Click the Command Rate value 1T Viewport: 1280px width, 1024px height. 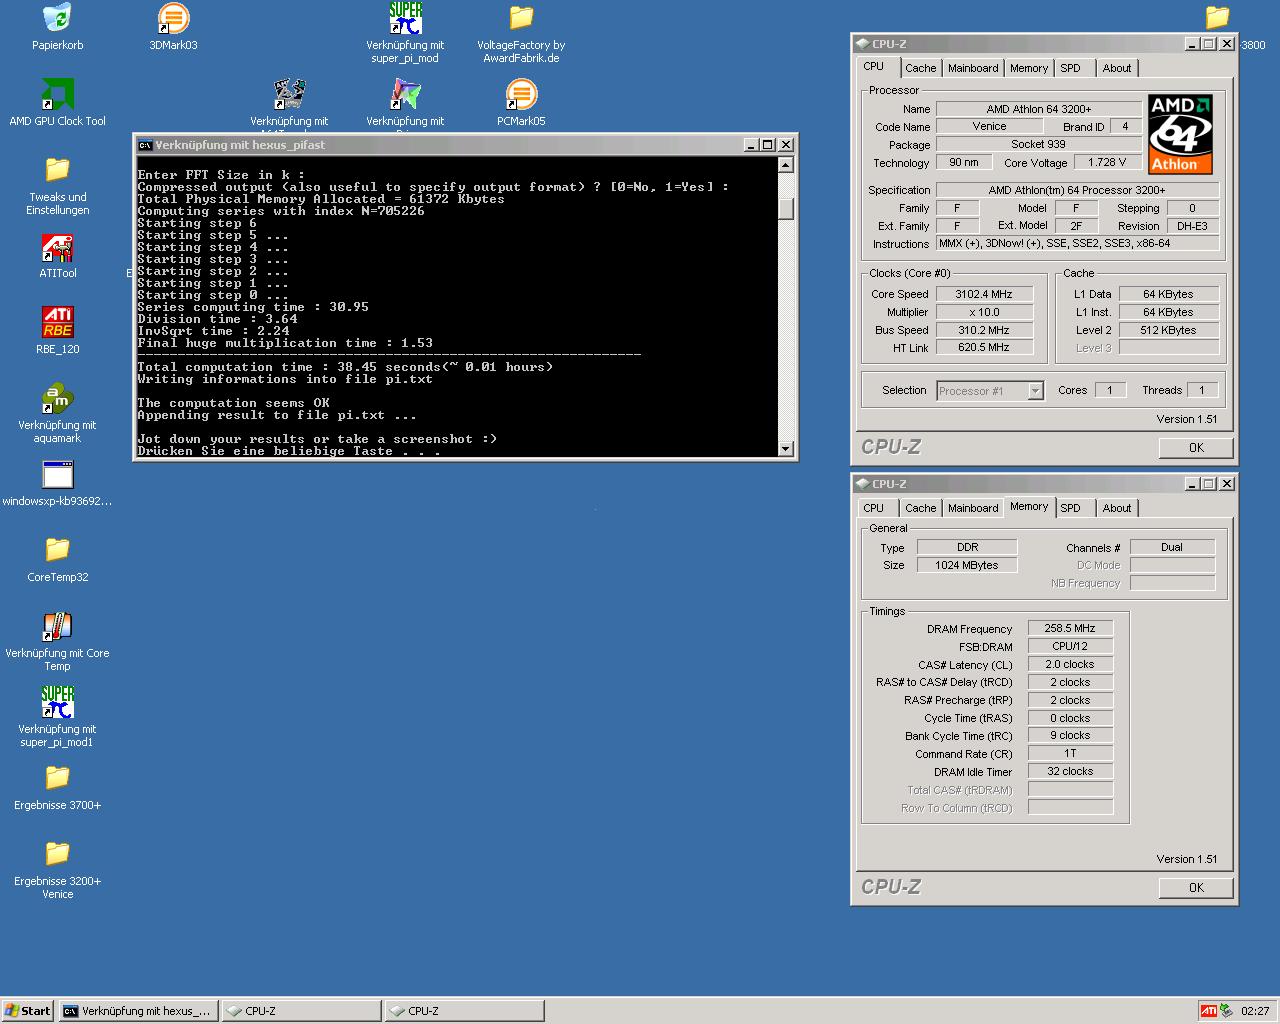(1070, 753)
